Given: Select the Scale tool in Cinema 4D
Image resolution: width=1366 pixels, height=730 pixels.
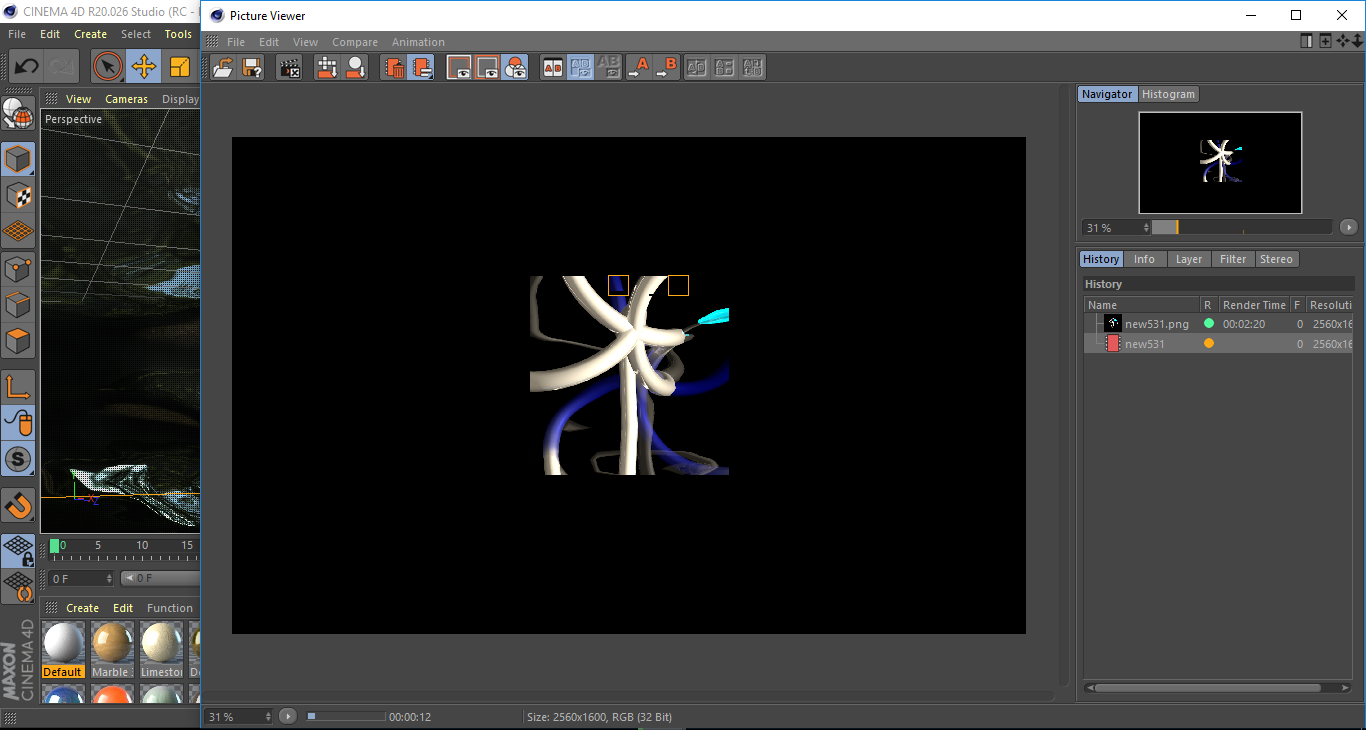Looking at the screenshot, I should [x=180, y=66].
